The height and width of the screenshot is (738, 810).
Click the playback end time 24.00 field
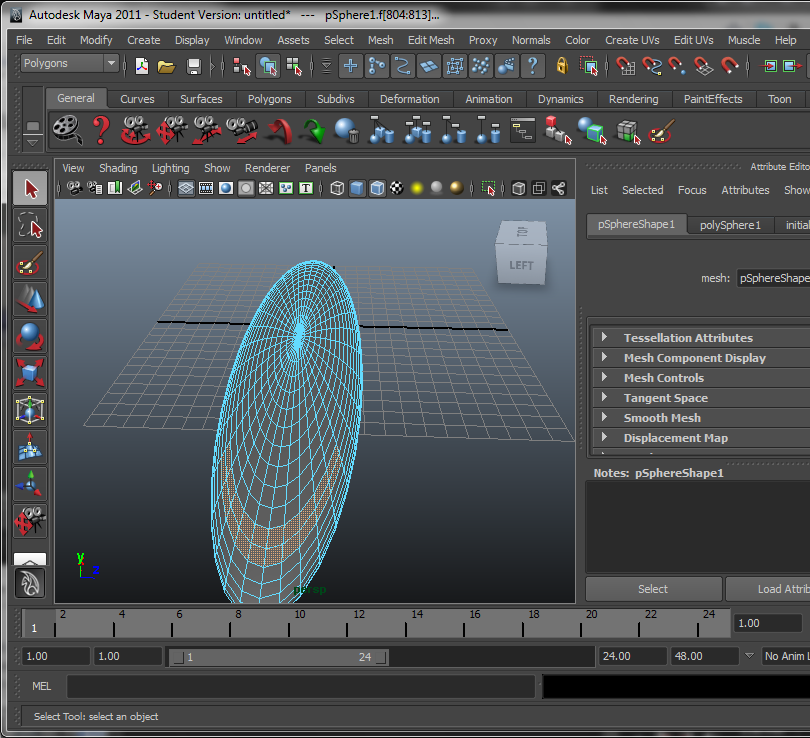pos(632,656)
